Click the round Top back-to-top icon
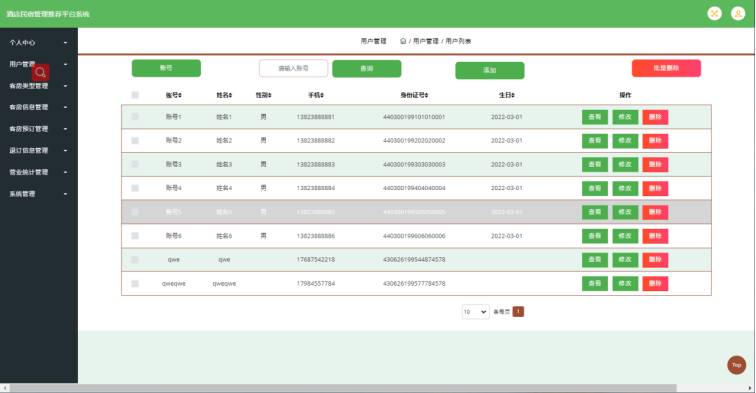Image resolution: width=756 pixels, height=393 pixels. (x=736, y=365)
